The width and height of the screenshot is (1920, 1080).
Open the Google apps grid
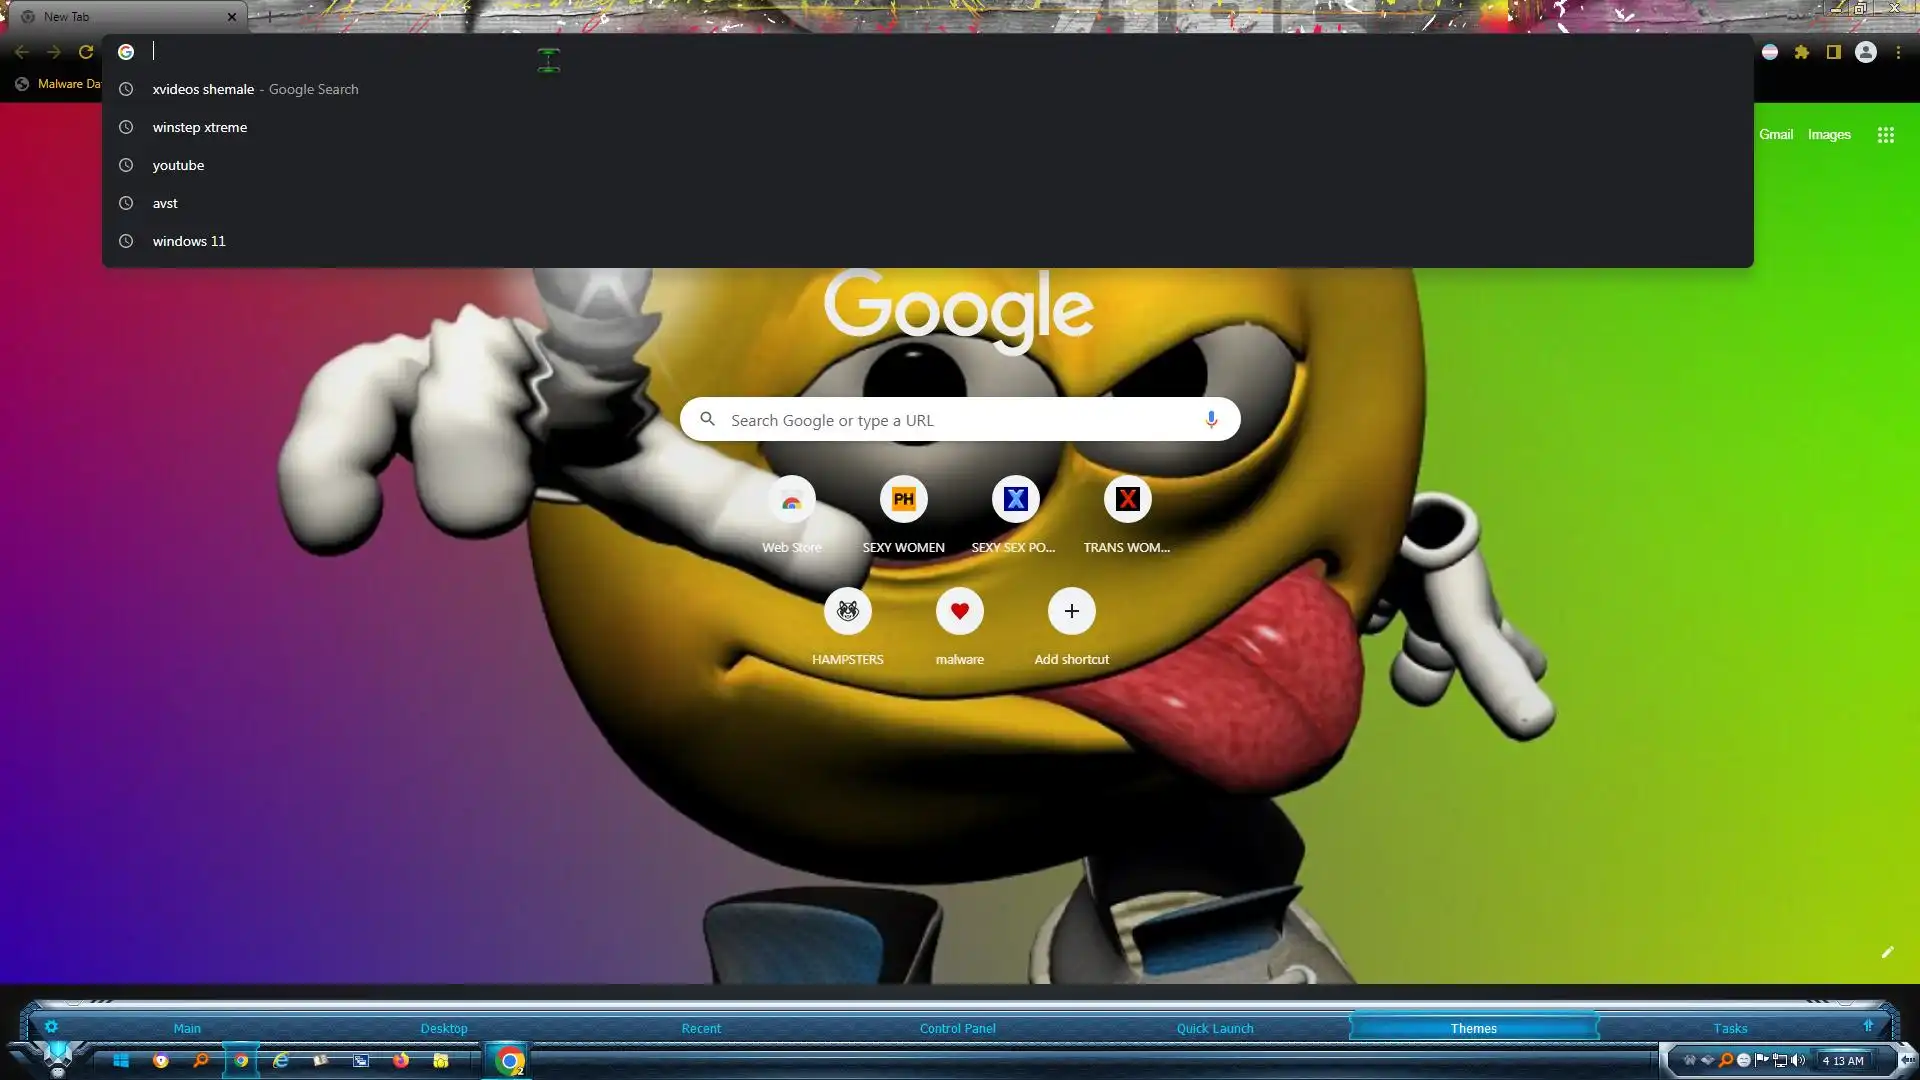(x=1886, y=135)
